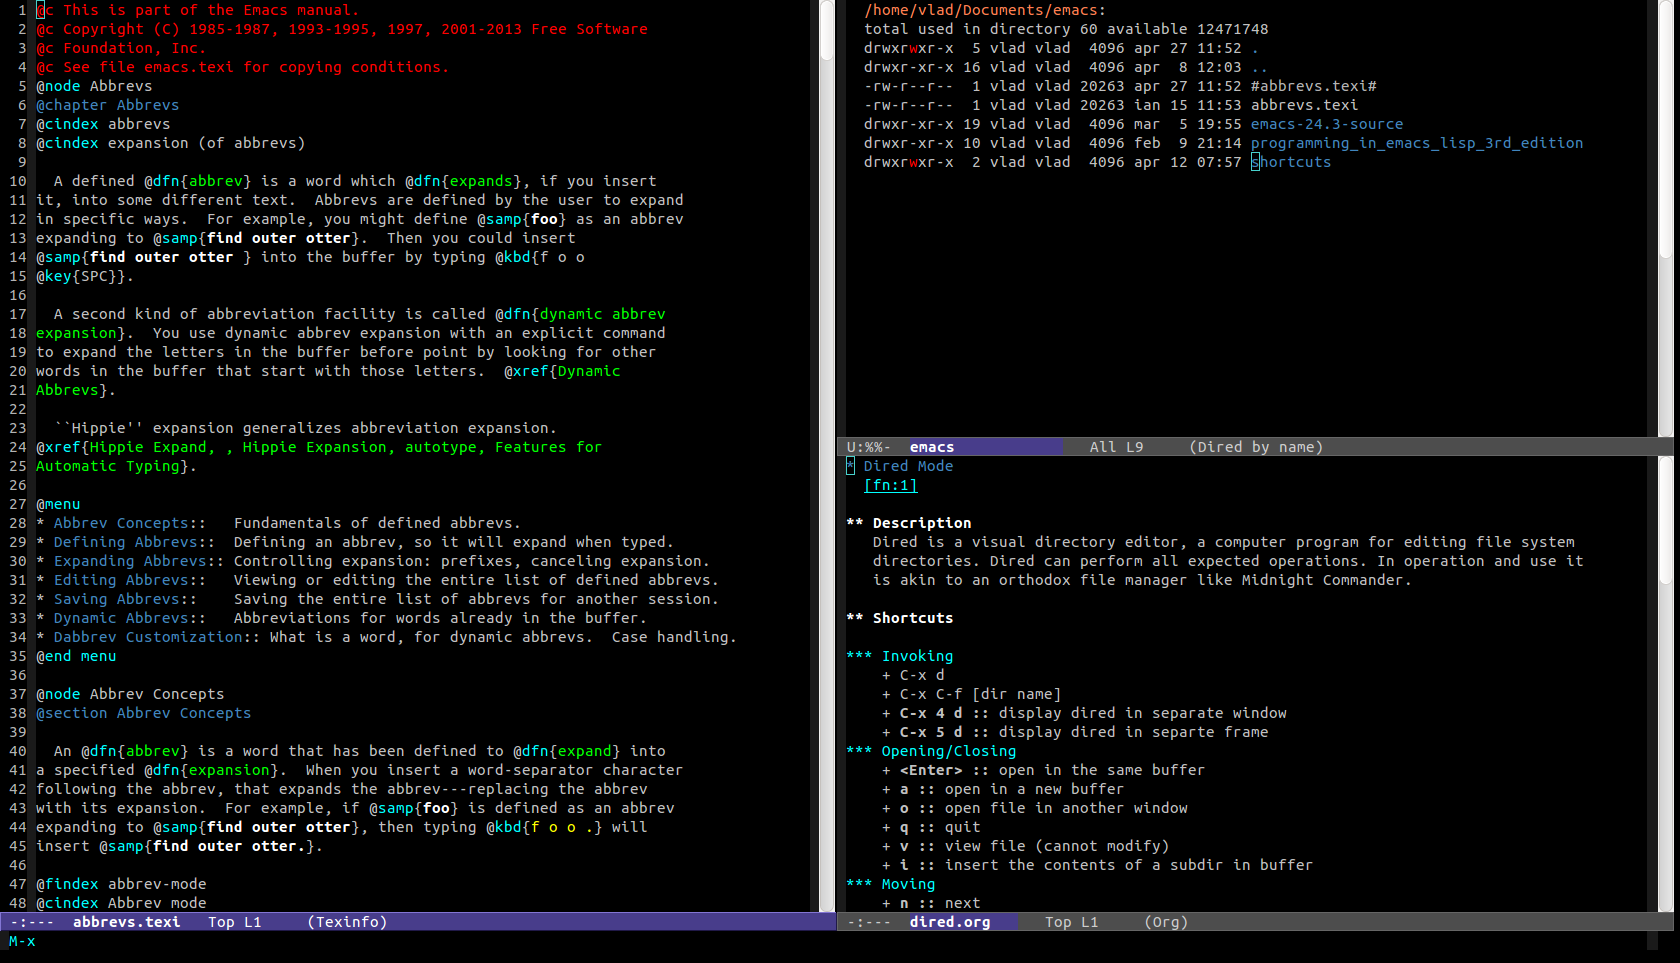Click 'C-x 5 d' separate frame item
1680x963 pixels.
coord(1075,732)
